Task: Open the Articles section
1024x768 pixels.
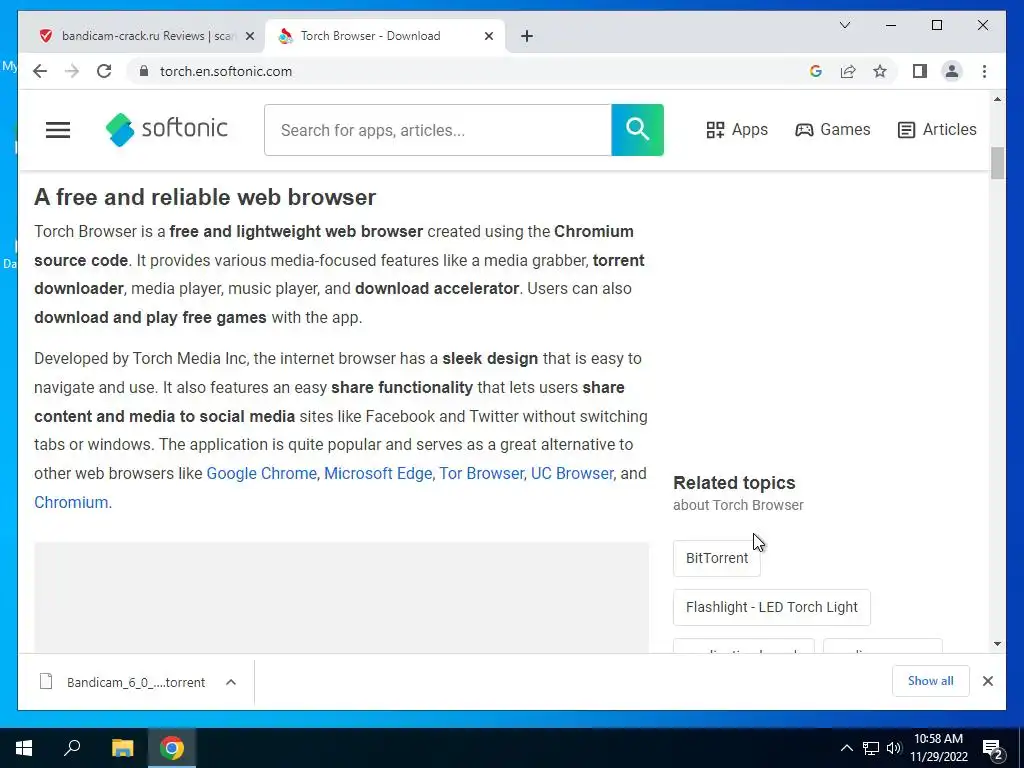Action: tap(937, 130)
